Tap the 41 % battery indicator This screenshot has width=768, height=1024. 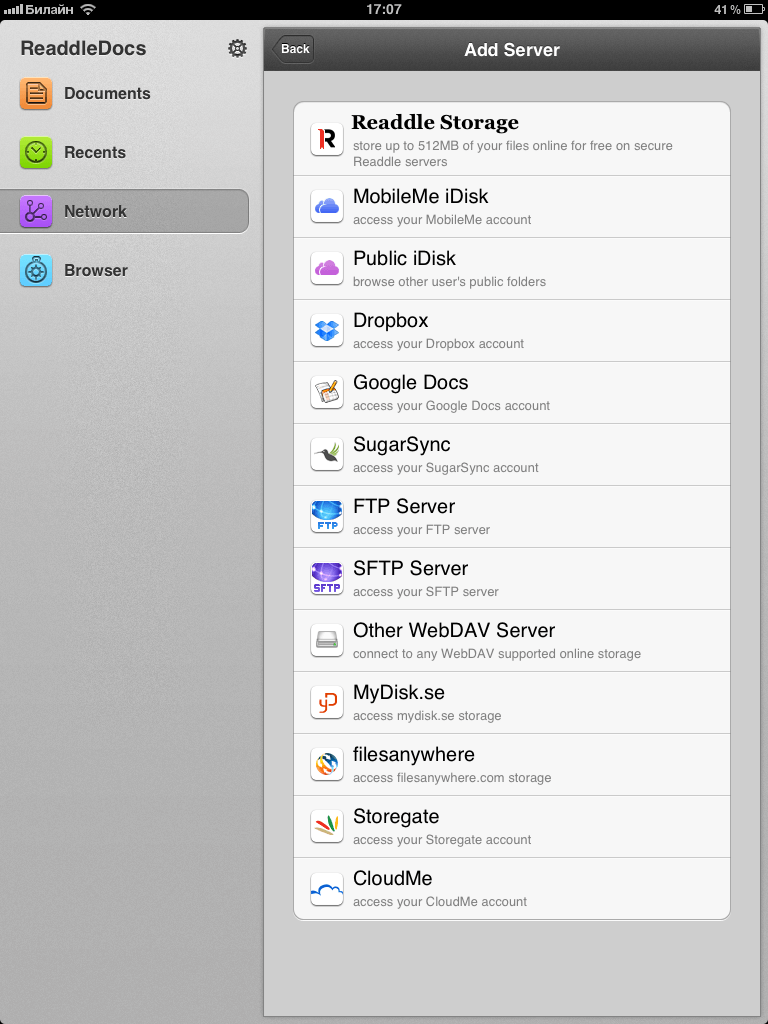click(741, 9)
